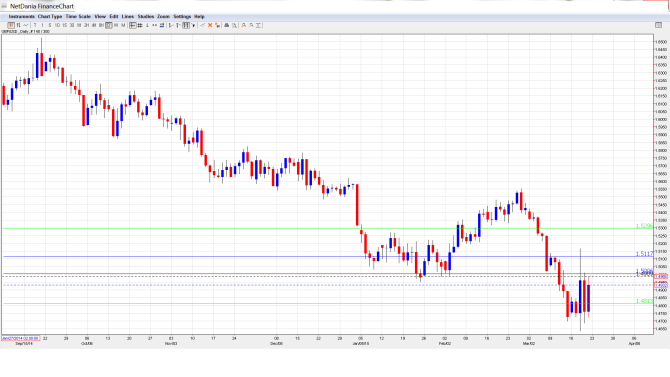
Task: Click the delete-all drawings icon
Action: (217, 25)
